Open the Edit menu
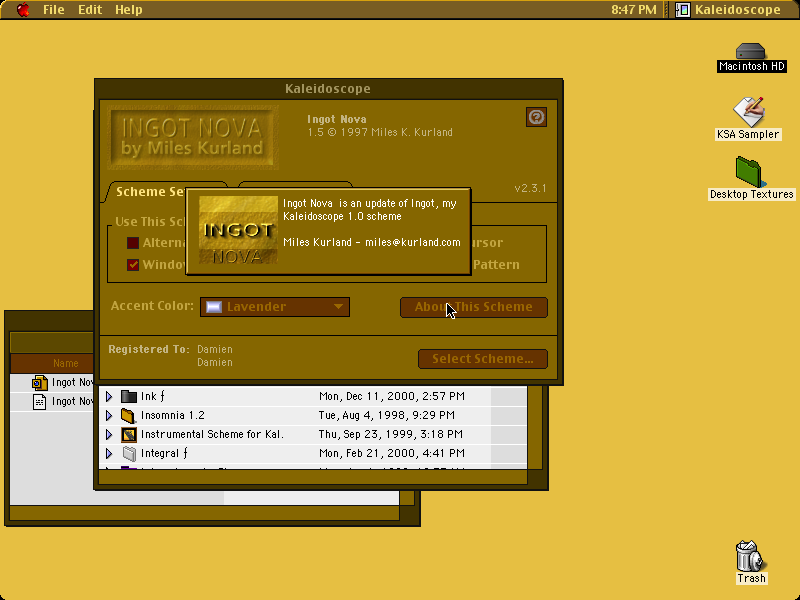 point(90,10)
